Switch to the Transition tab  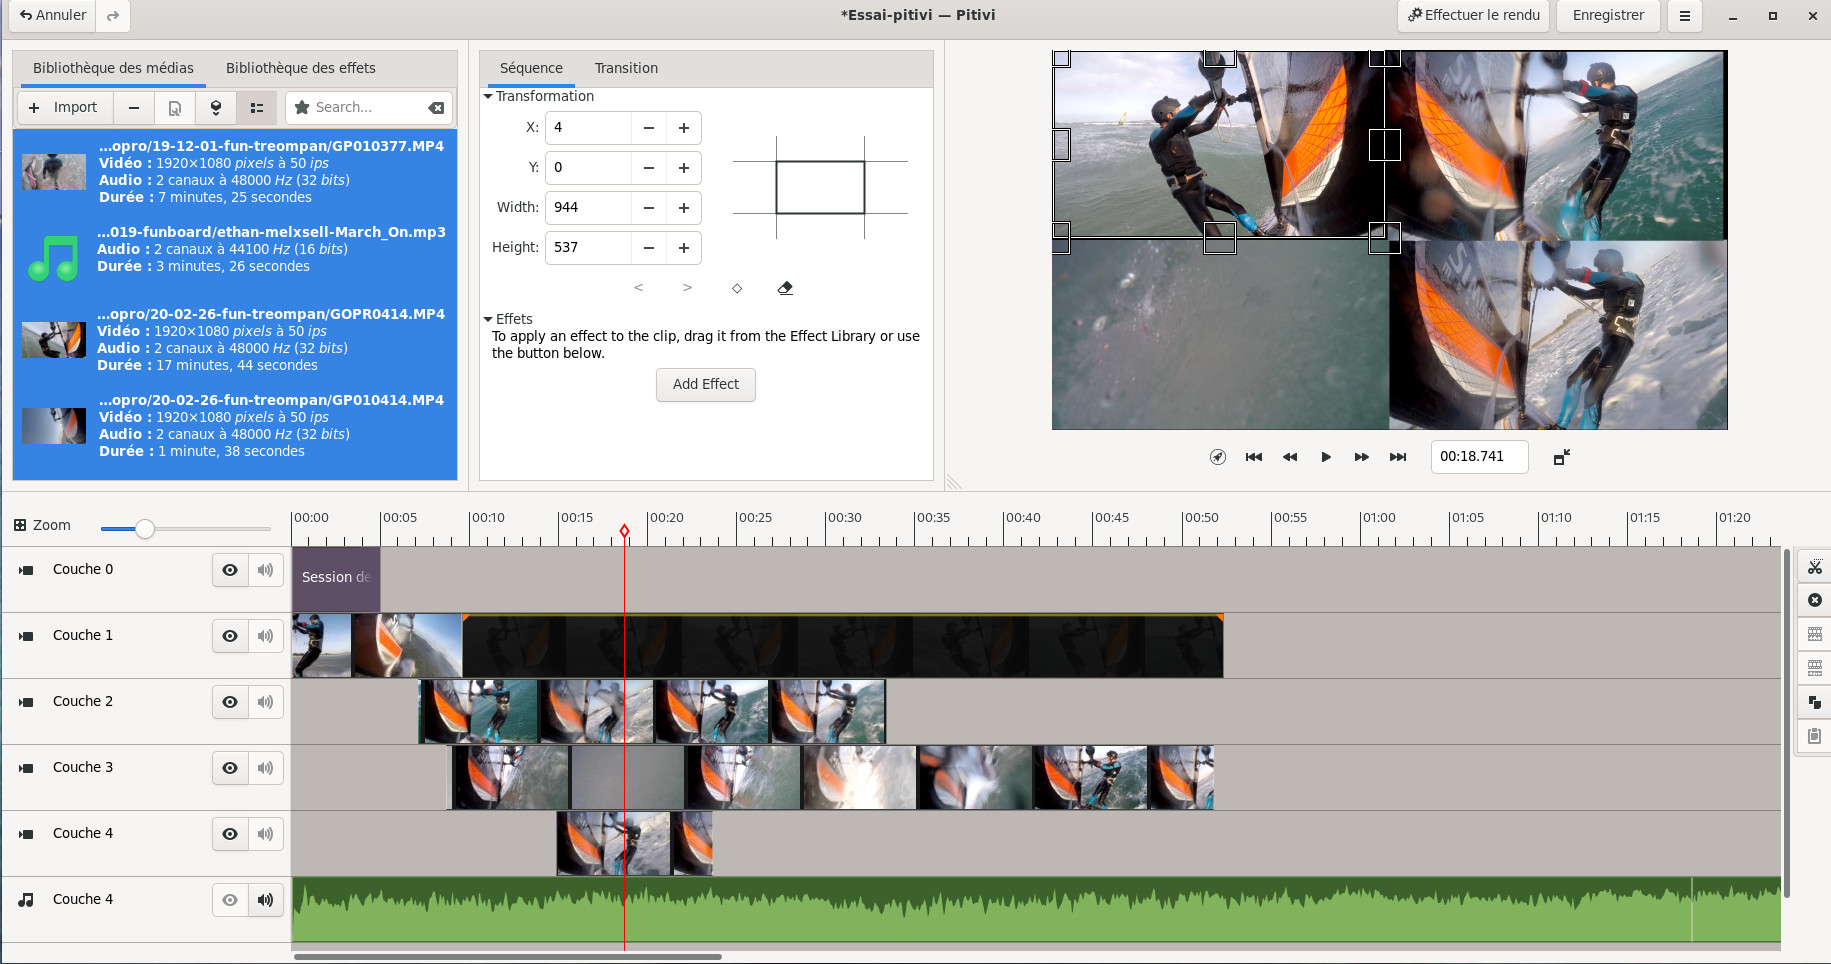point(626,68)
